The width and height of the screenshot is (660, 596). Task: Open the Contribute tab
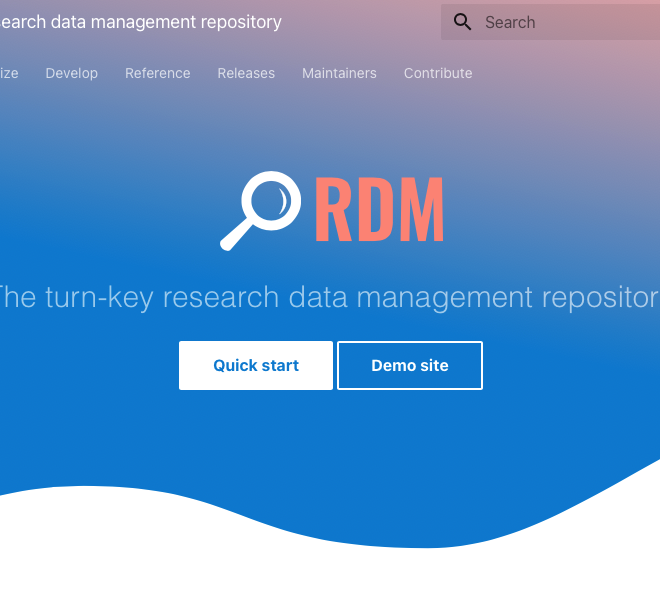pyautogui.click(x=438, y=73)
